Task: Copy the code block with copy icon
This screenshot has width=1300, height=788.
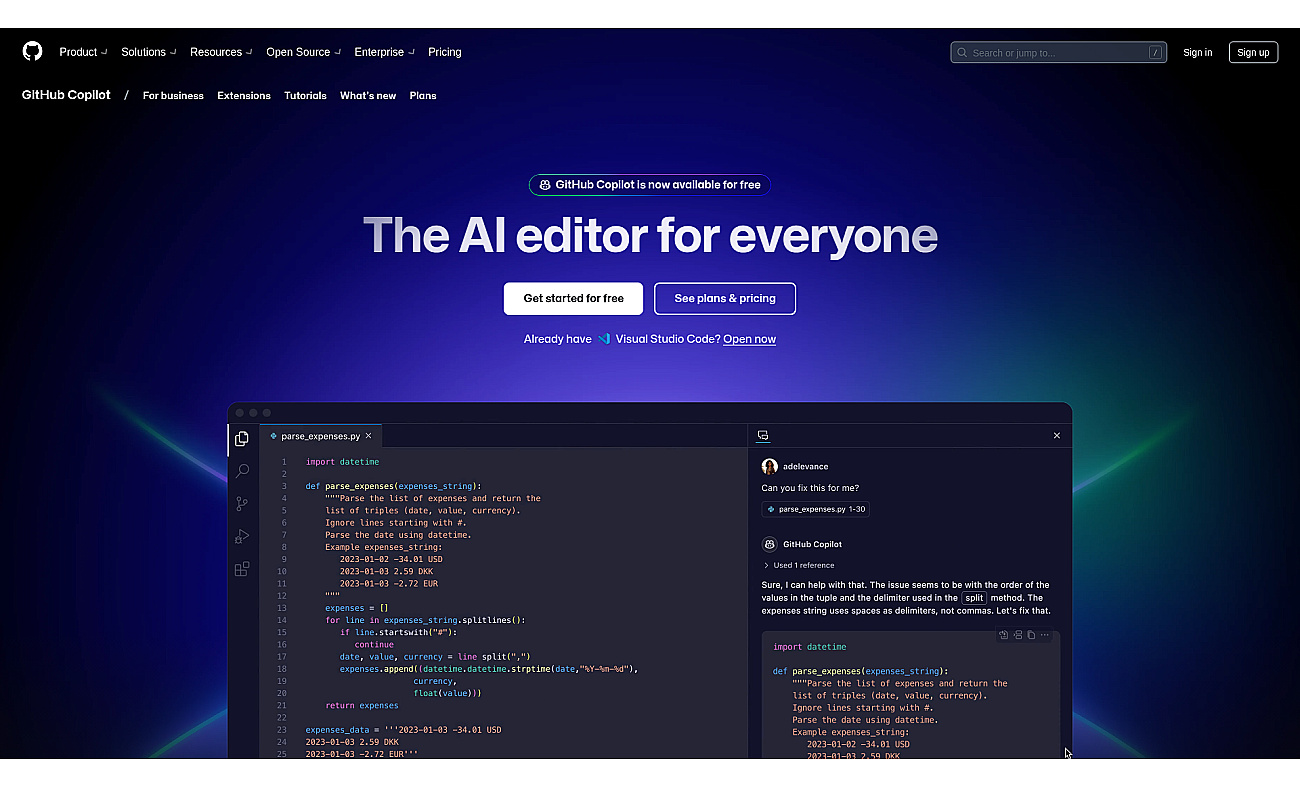Action: click(x=1031, y=635)
